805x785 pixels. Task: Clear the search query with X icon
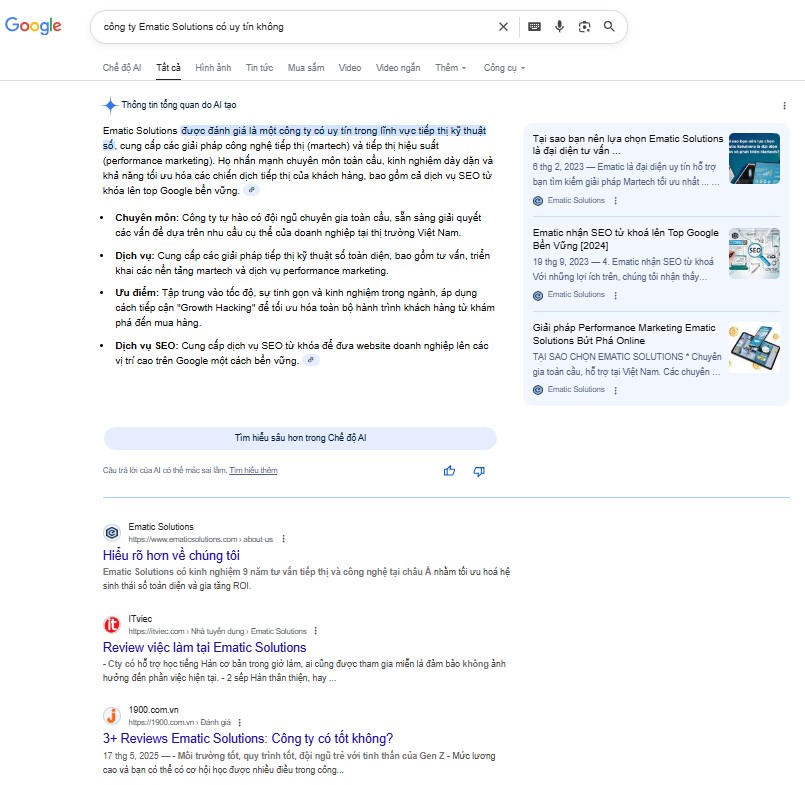pyautogui.click(x=503, y=27)
